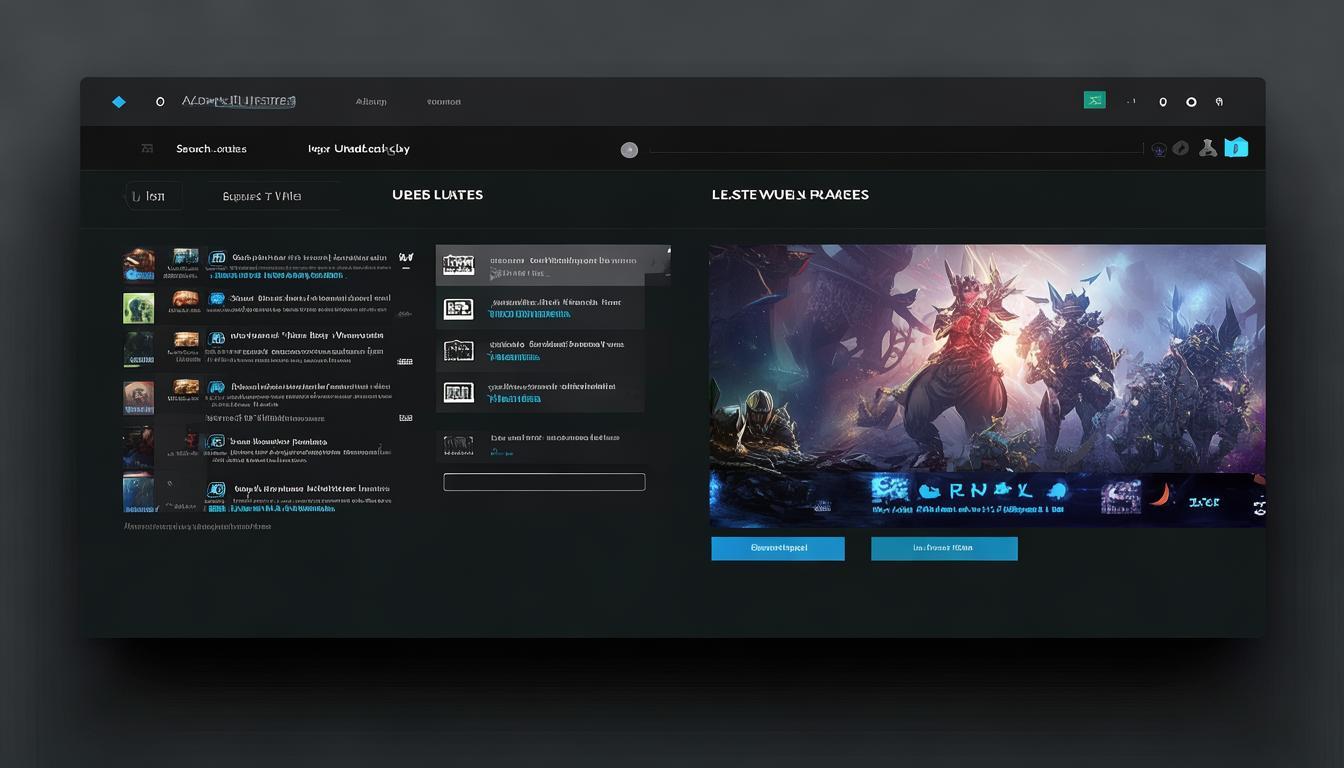Click the rightmost icon in the top header
This screenshot has height=768, width=1344.
1219,102
